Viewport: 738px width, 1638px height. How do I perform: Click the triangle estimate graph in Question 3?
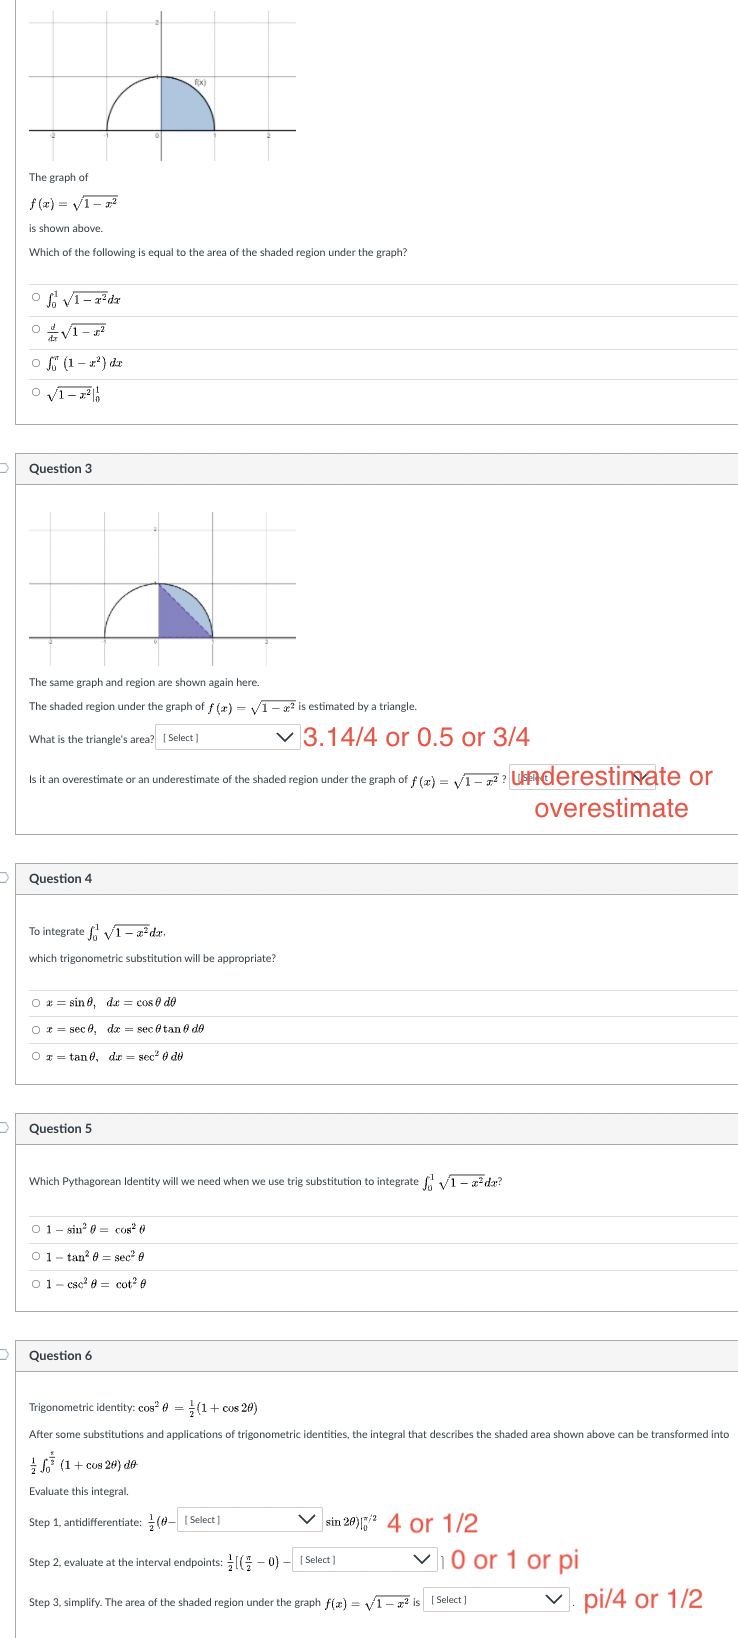pyautogui.click(x=162, y=590)
